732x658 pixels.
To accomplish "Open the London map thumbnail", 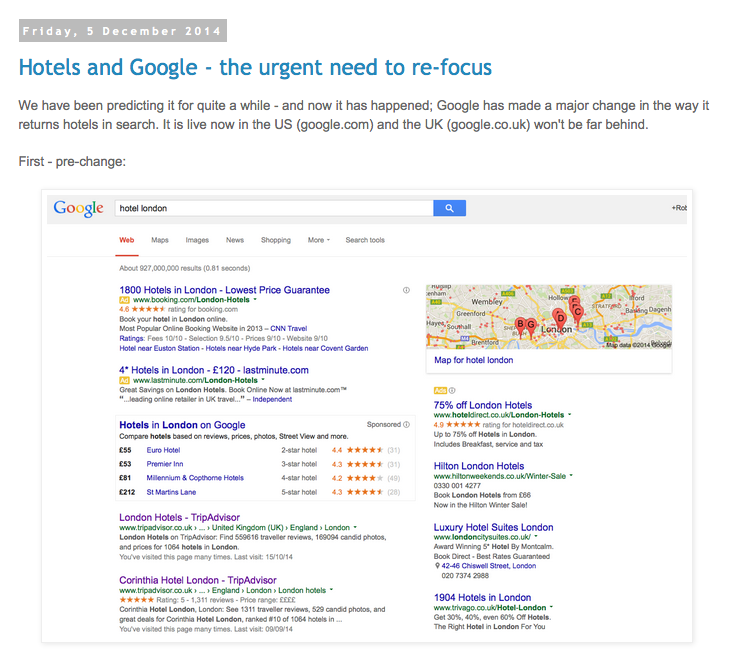I will click(x=549, y=317).
